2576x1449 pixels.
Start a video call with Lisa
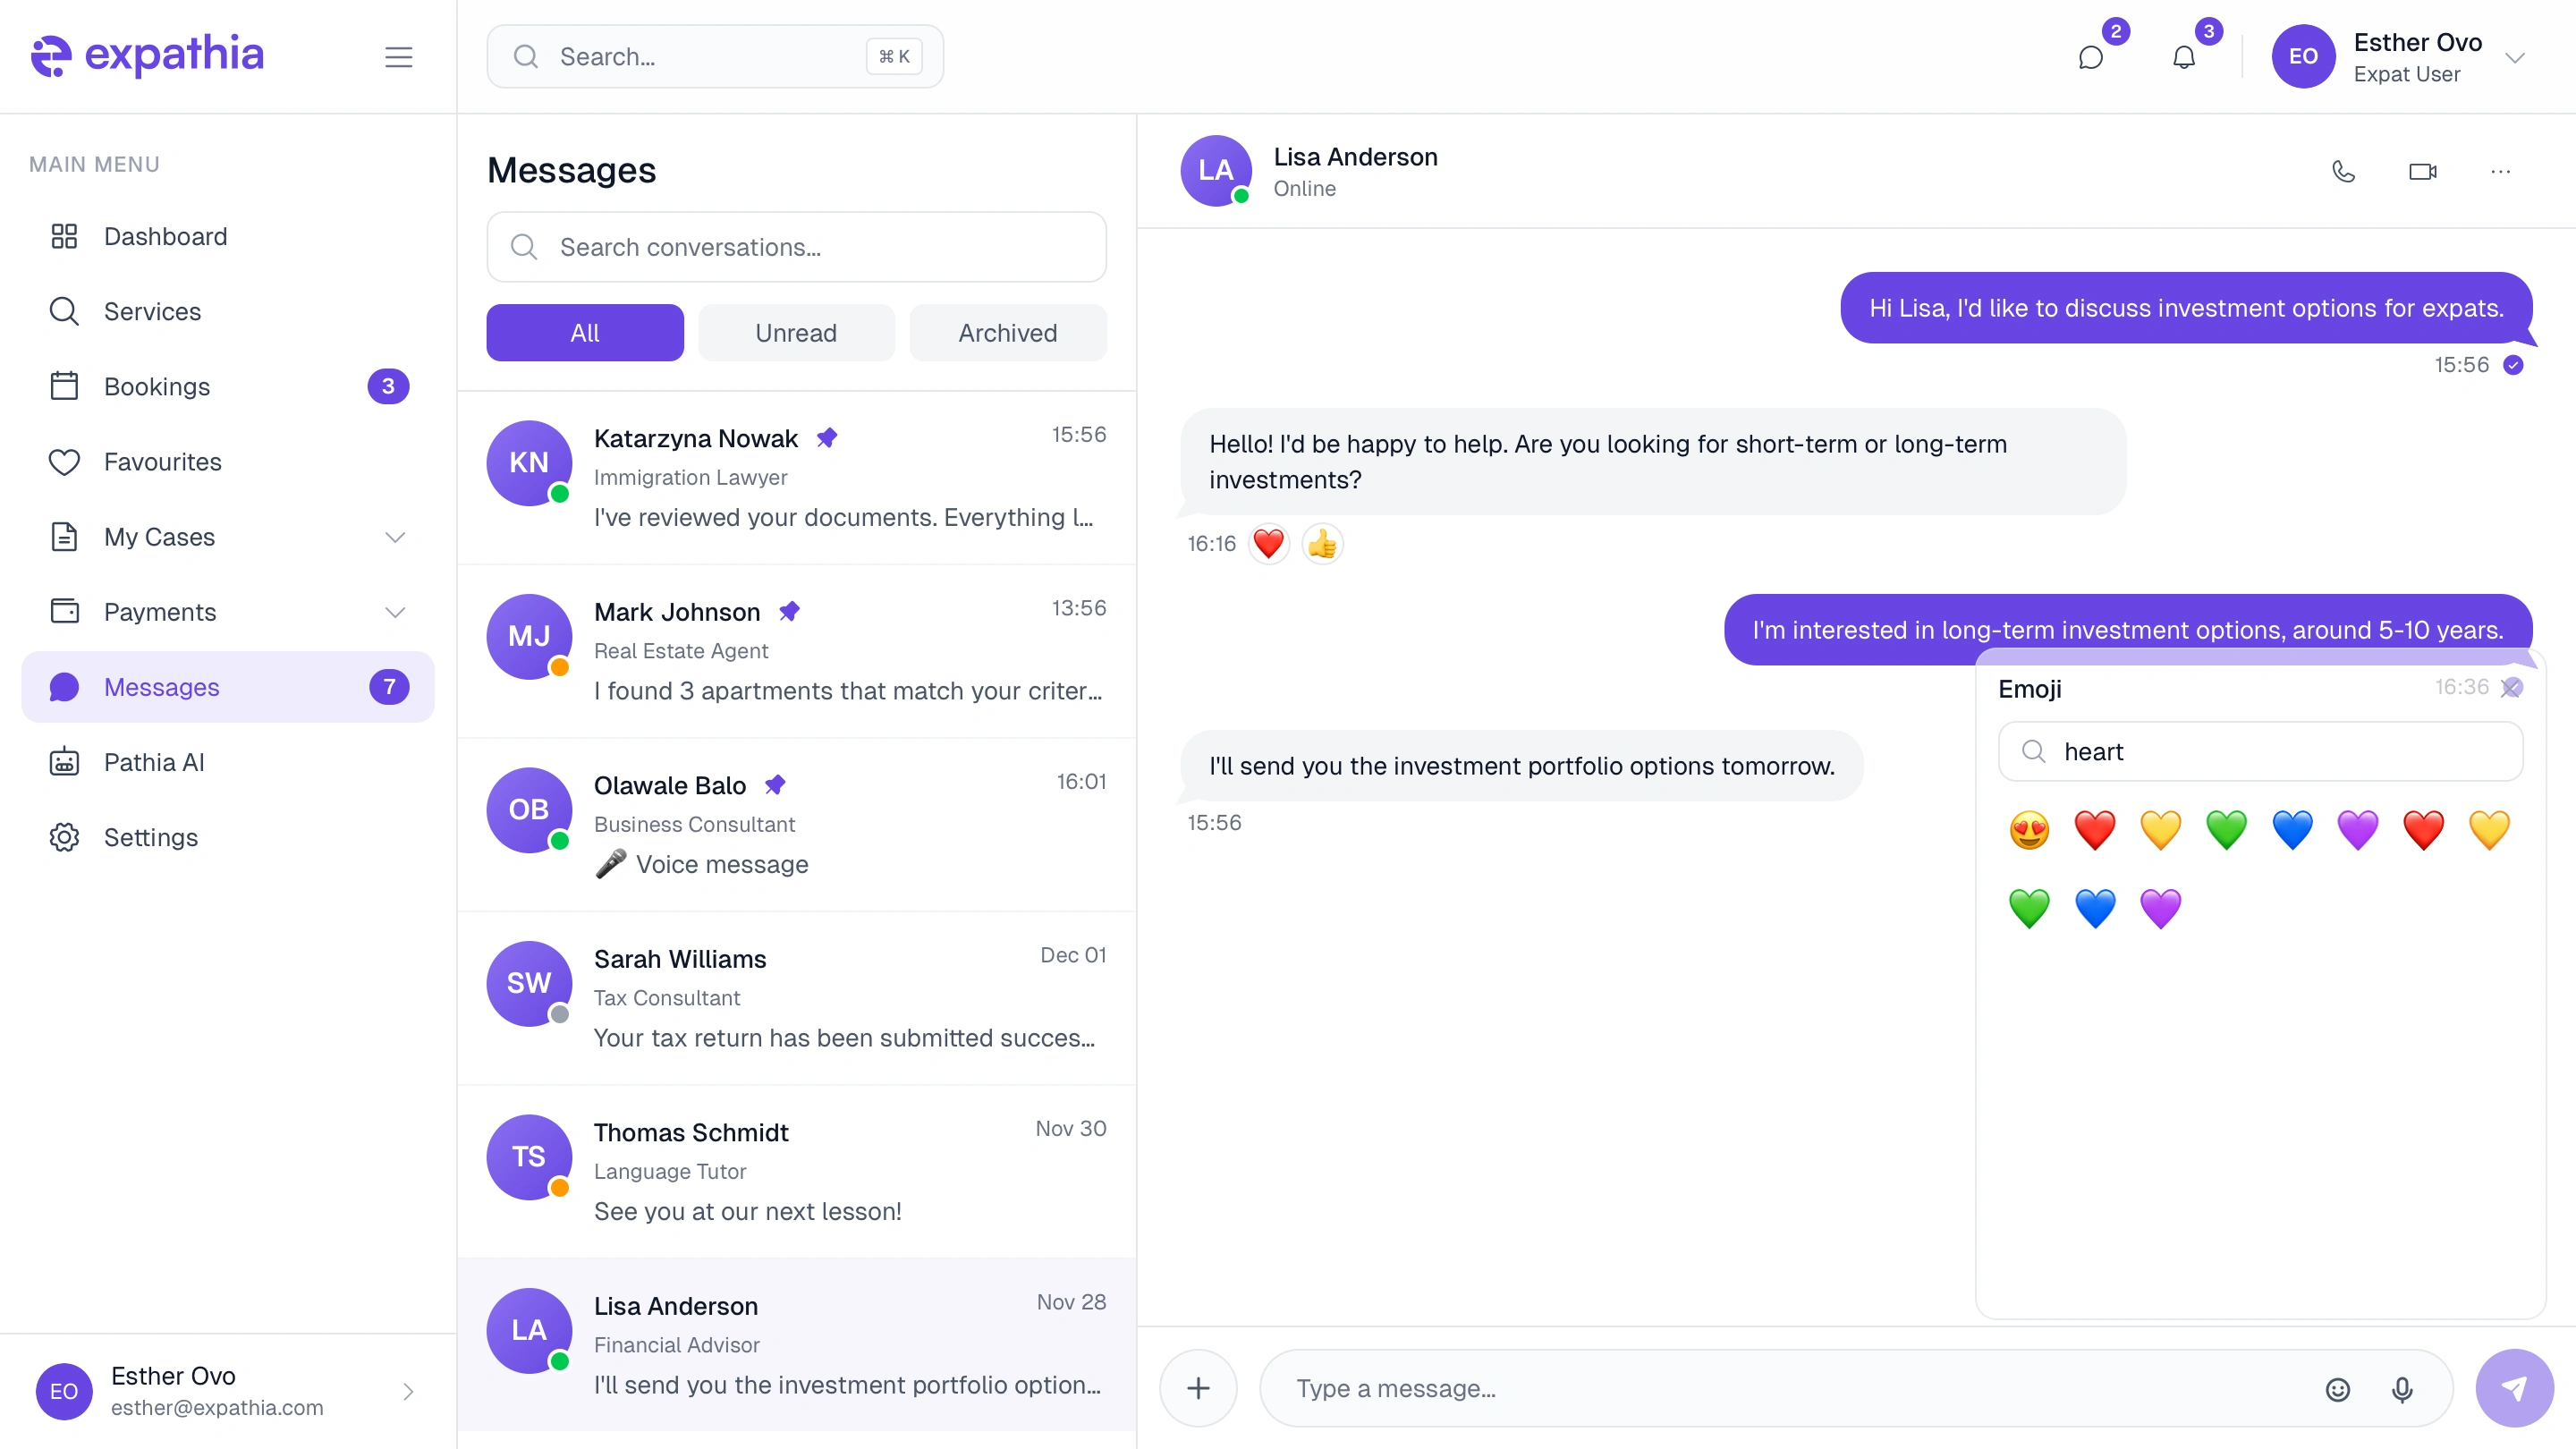2422,171
